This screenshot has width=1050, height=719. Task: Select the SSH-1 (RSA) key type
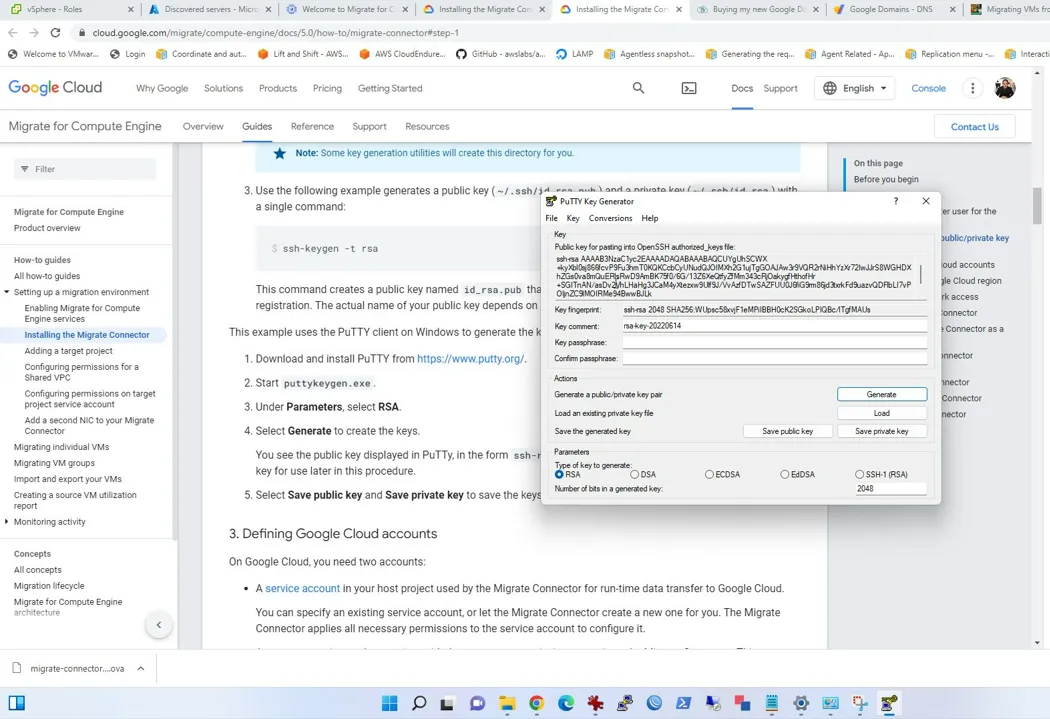[x=859, y=474]
